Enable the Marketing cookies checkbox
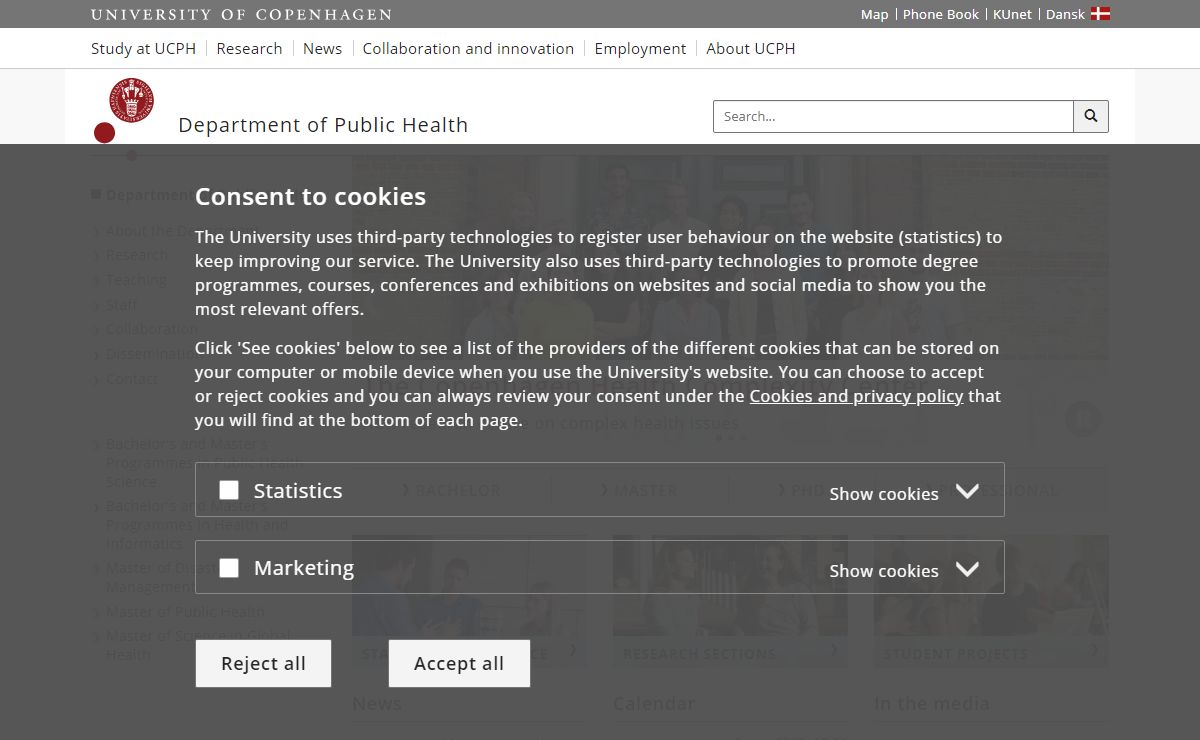The image size is (1200, 740). click(229, 568)
